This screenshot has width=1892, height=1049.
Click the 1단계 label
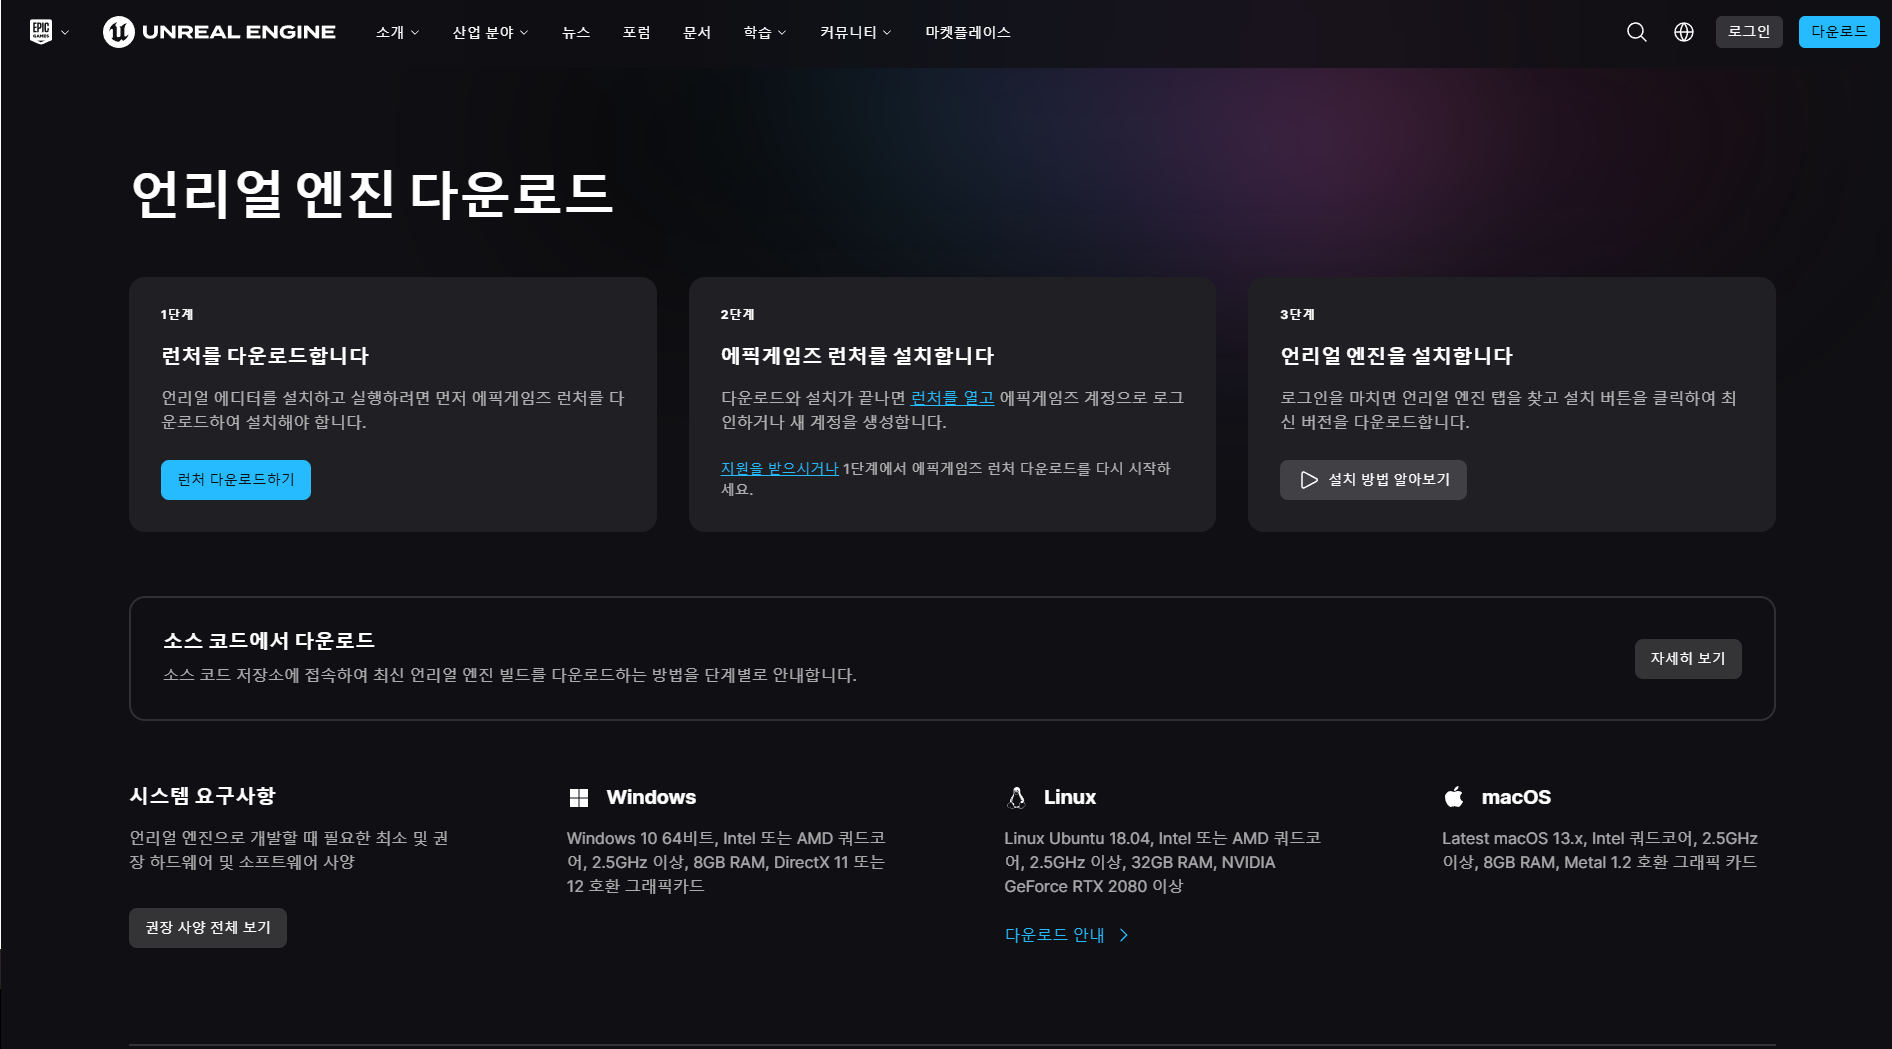[x=177, y=315]
